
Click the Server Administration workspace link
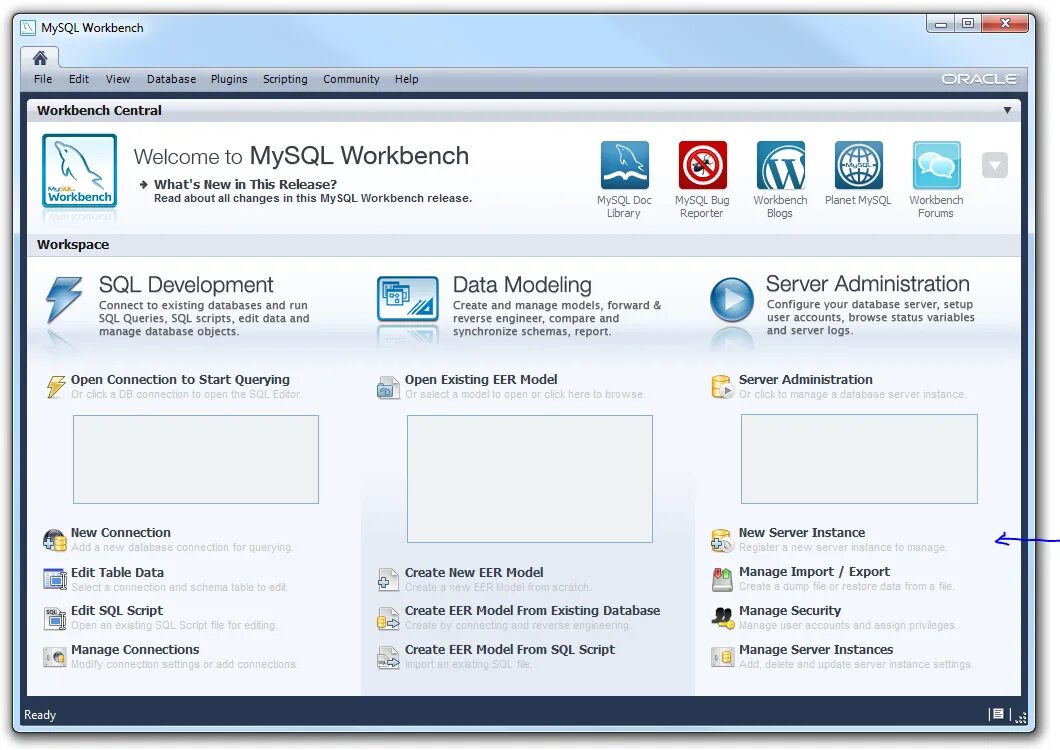pyautogui.click(x=805, y=379)
